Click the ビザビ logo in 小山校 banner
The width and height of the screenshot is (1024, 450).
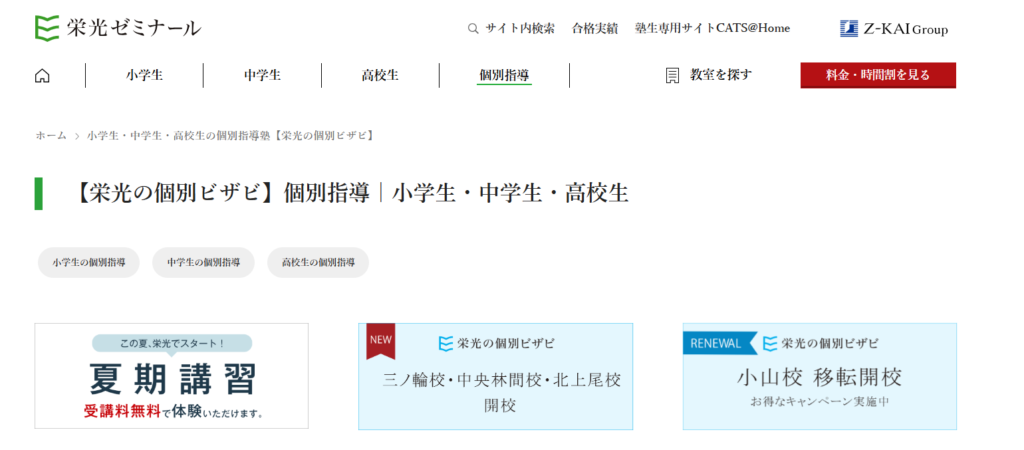point(821,343)
